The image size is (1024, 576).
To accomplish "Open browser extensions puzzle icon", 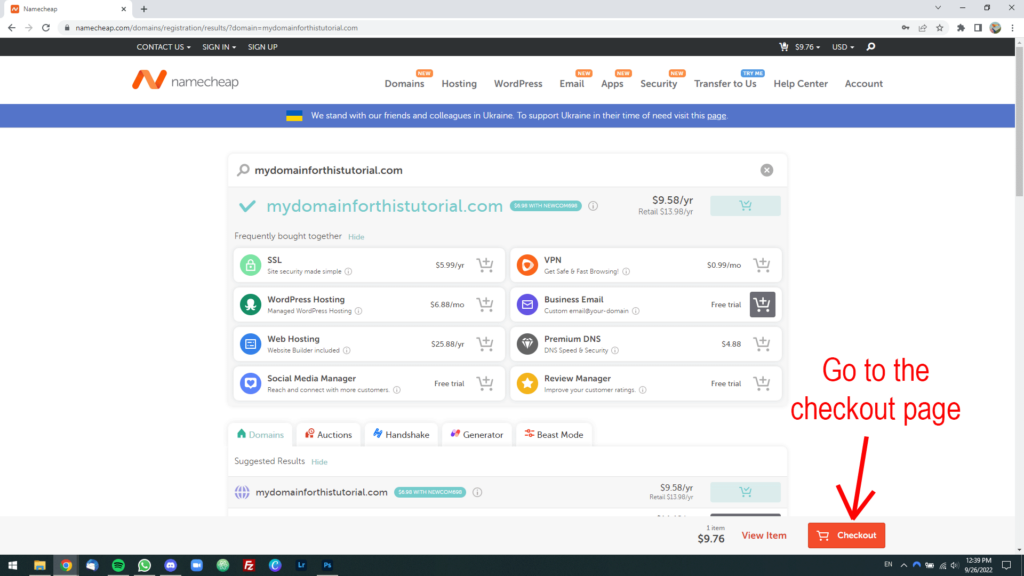I will point(961,28).
